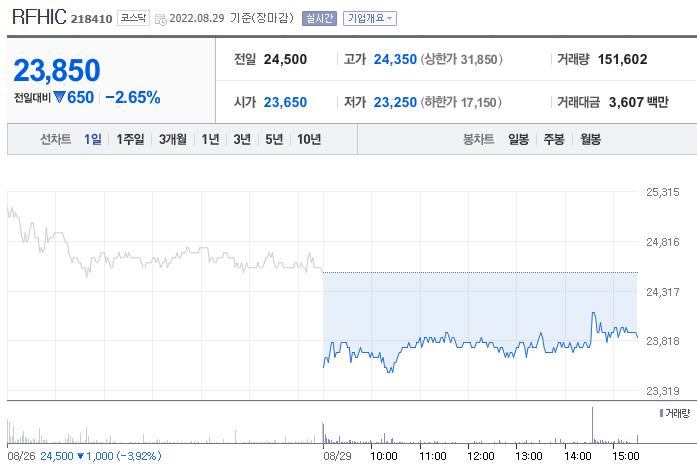
Task: Select the 1주일 line chart tab
Action: click(x=130, y=140)
